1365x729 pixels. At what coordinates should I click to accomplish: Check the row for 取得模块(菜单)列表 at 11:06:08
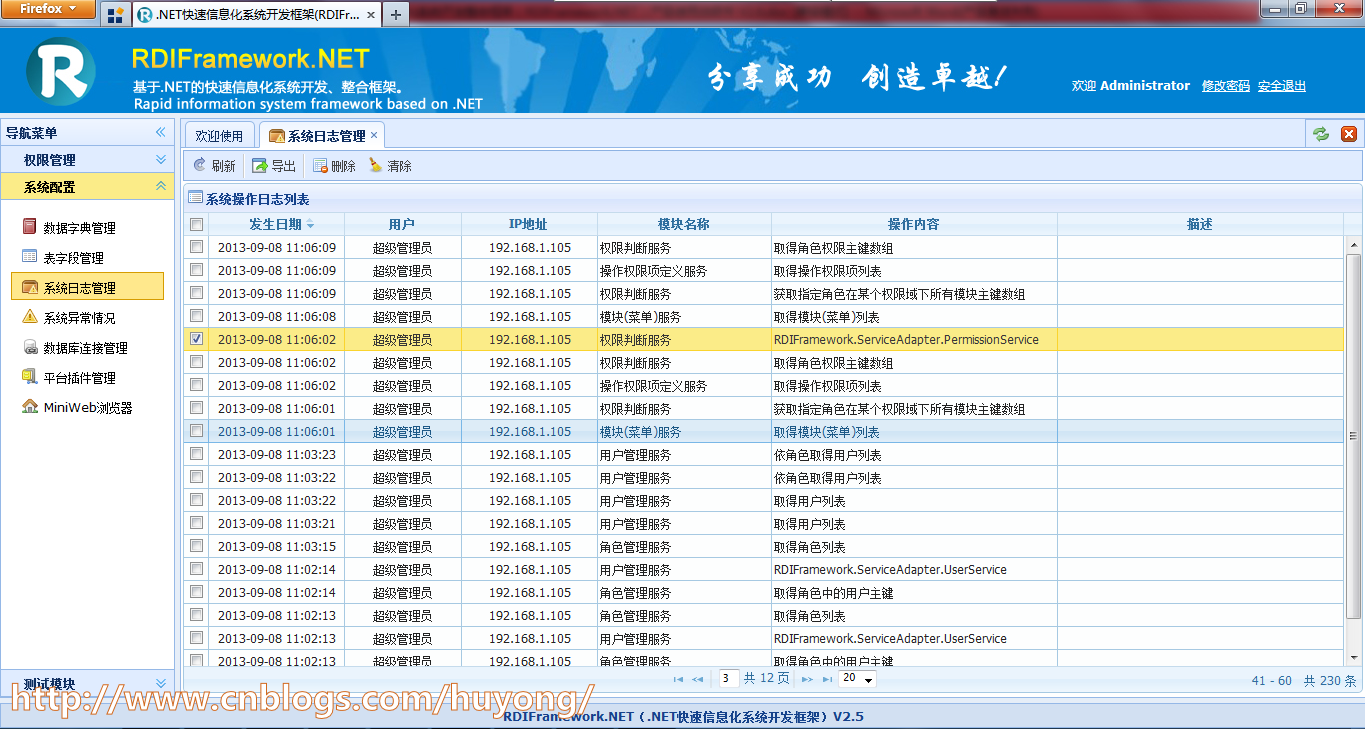[197, 316]
